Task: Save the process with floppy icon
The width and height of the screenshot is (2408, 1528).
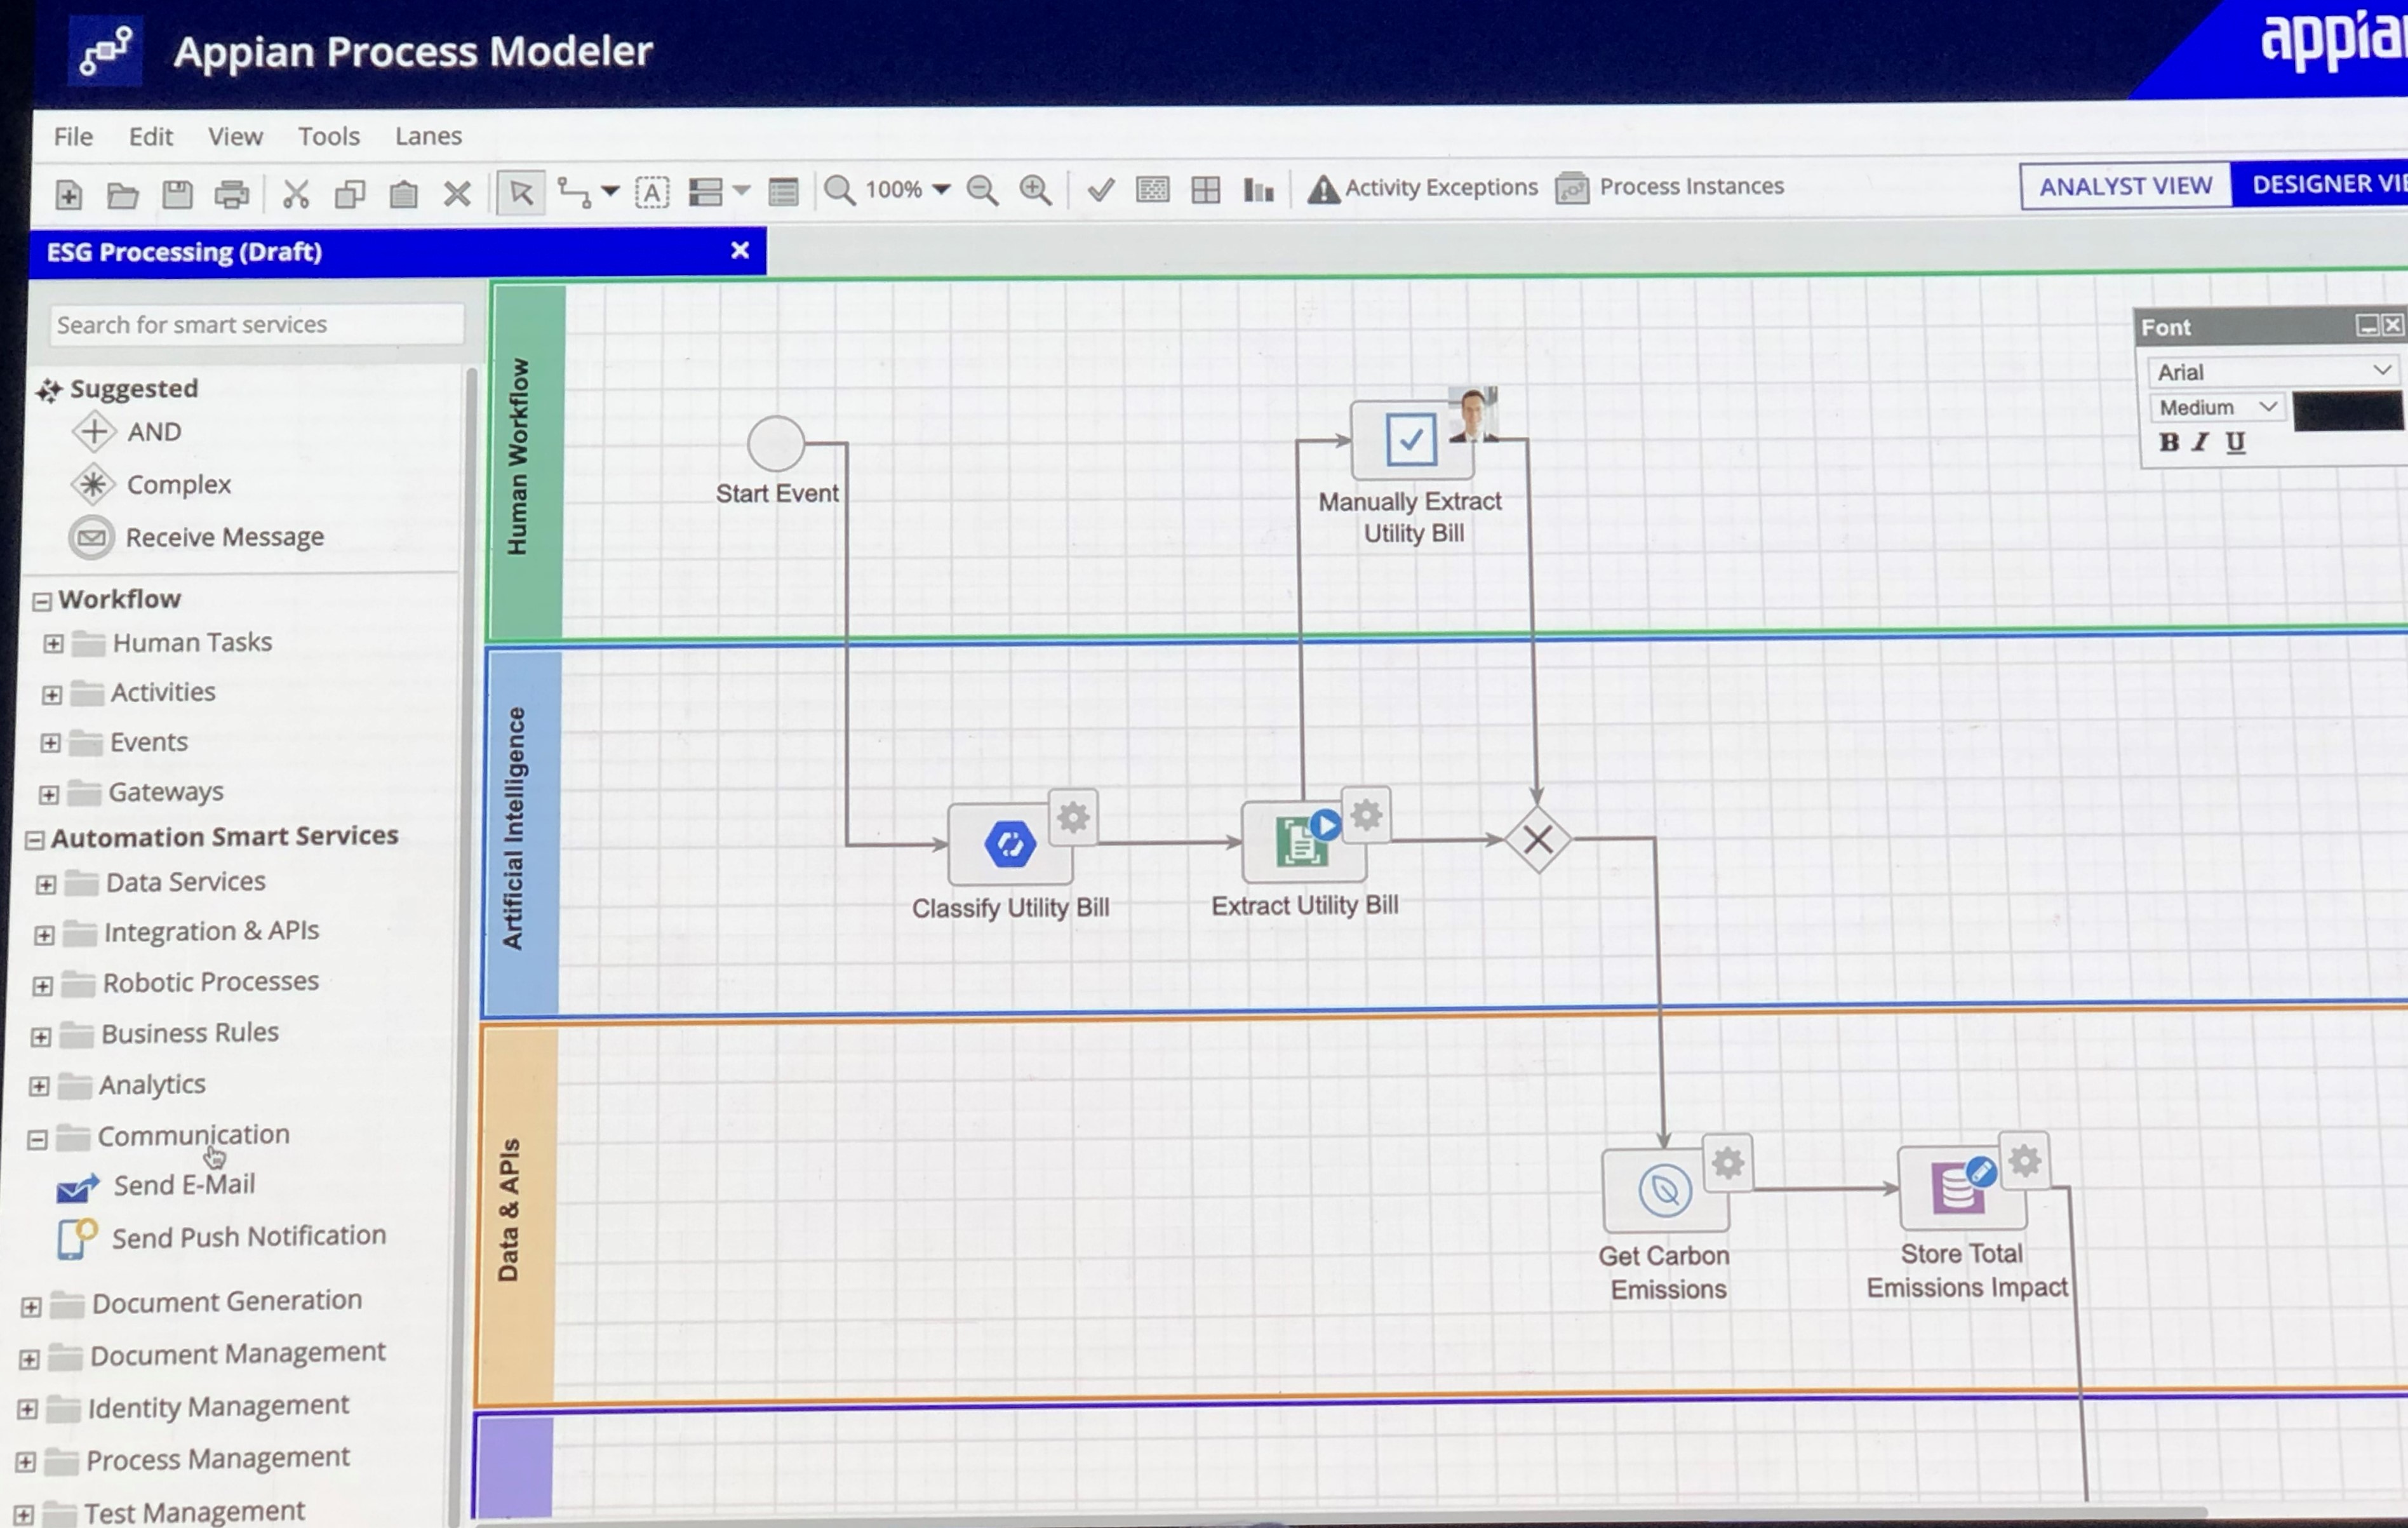Action: 177,194
